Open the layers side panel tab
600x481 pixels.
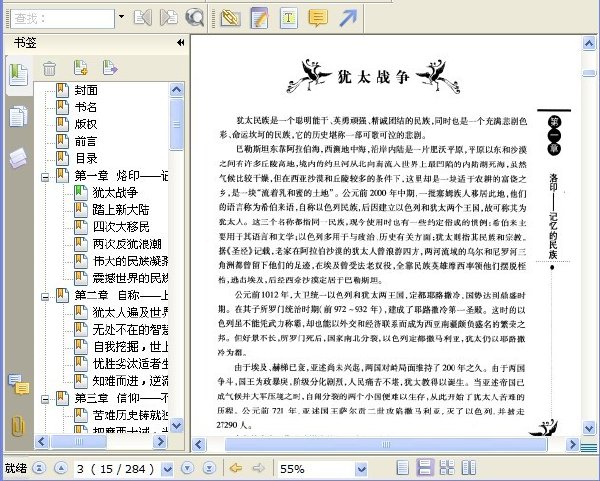point(18,158)
